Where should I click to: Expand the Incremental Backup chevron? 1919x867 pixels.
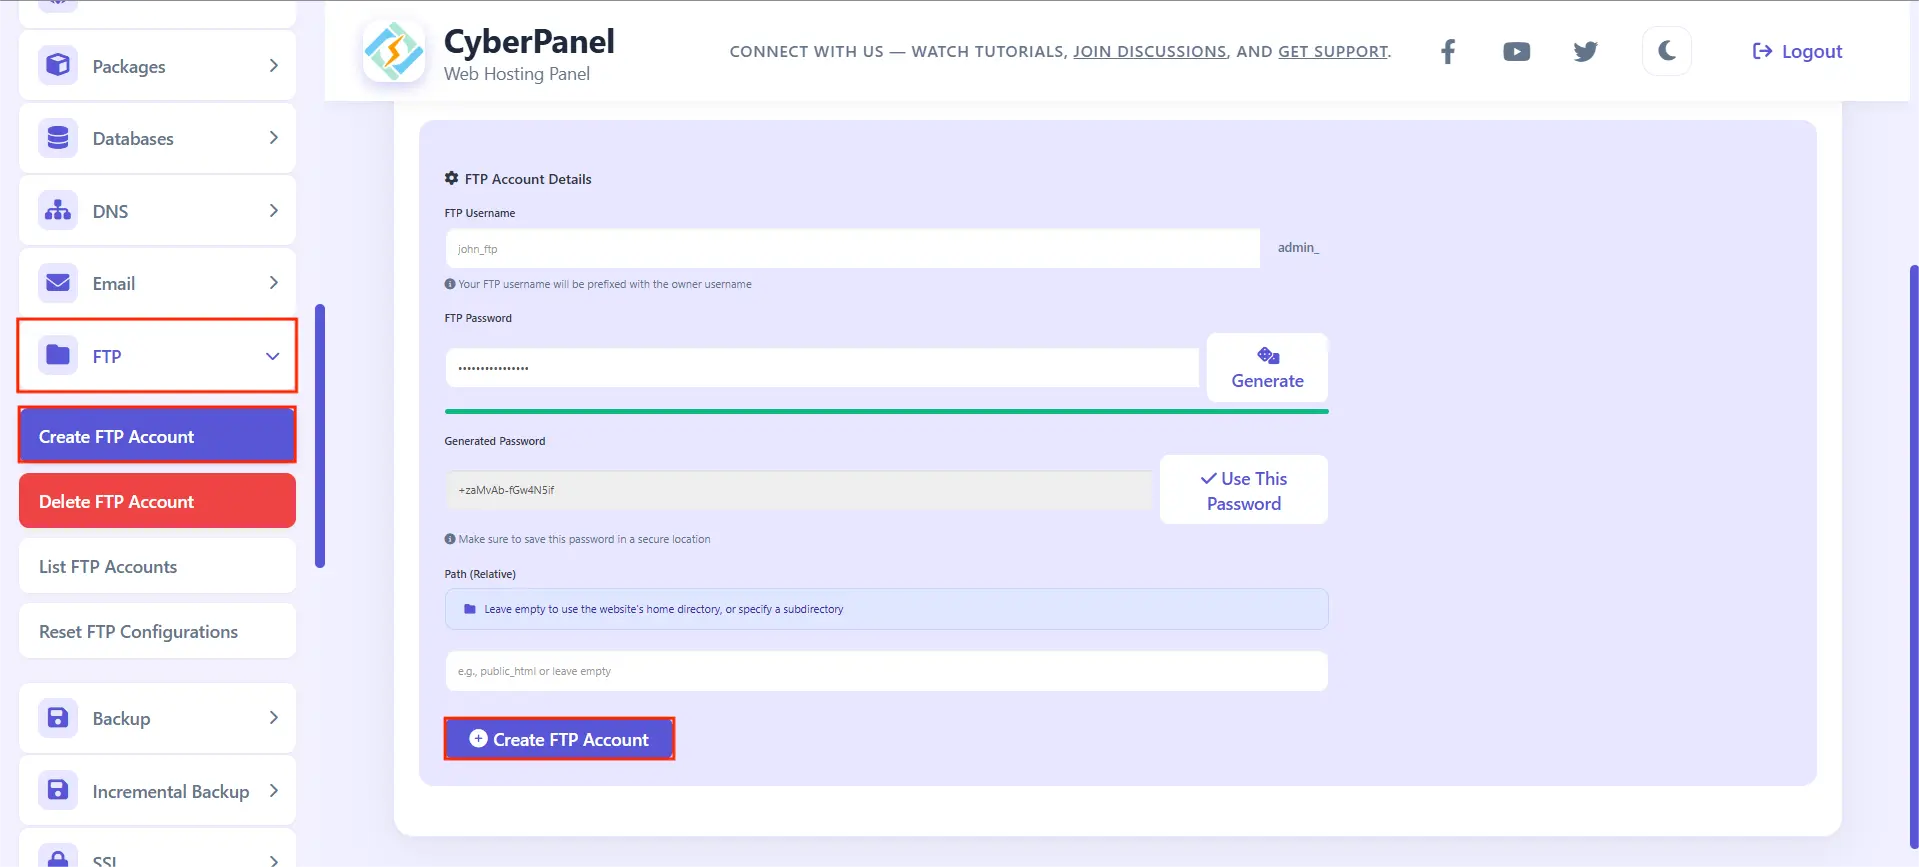[273, 791]
